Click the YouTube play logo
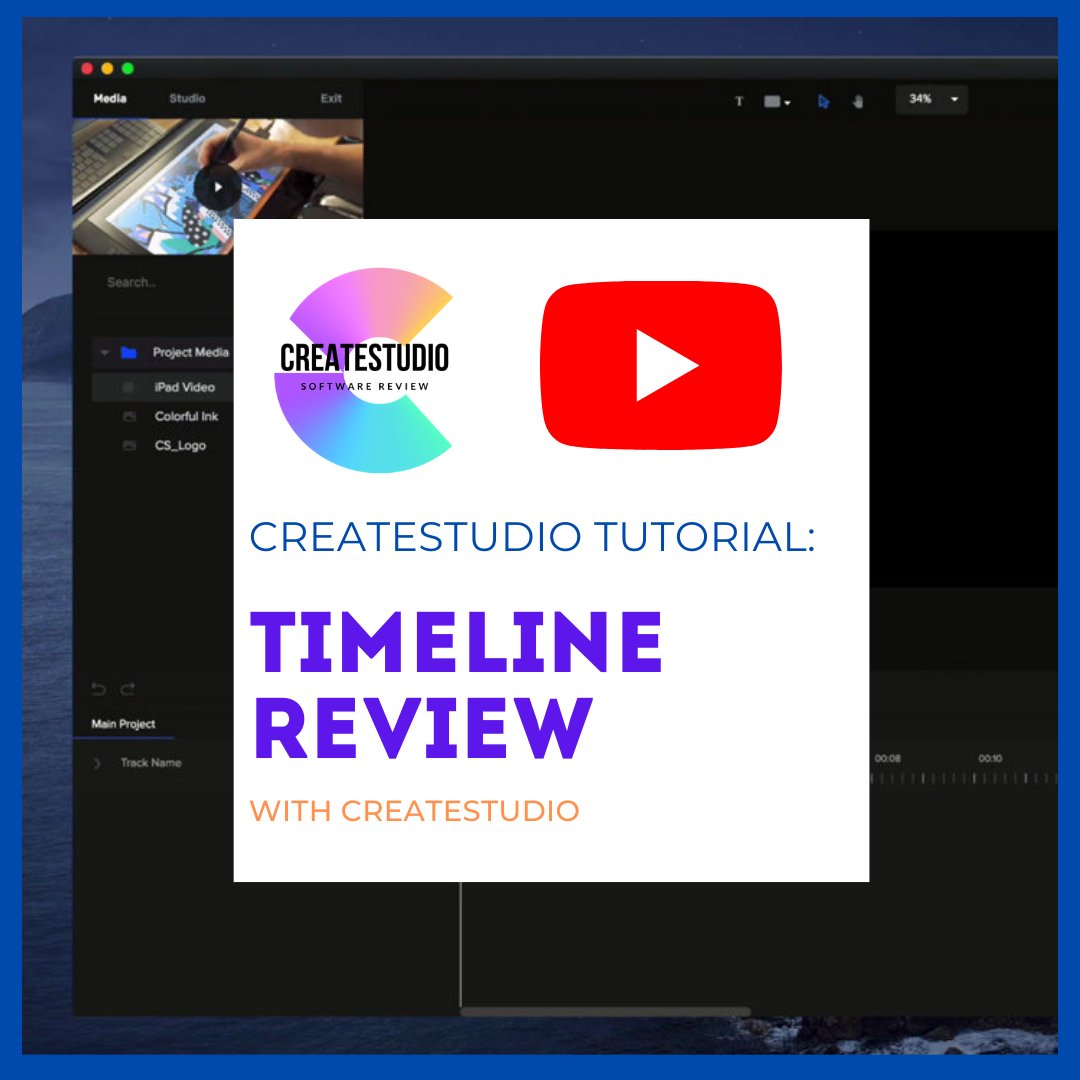 (661, 365)
